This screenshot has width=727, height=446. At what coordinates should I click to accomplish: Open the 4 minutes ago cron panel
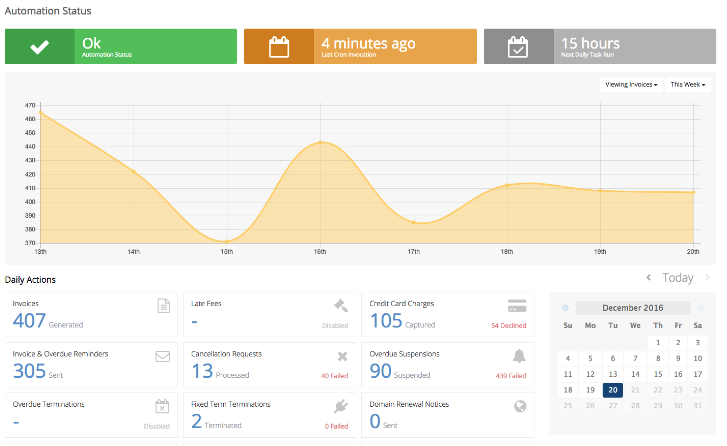coord(360,46)
